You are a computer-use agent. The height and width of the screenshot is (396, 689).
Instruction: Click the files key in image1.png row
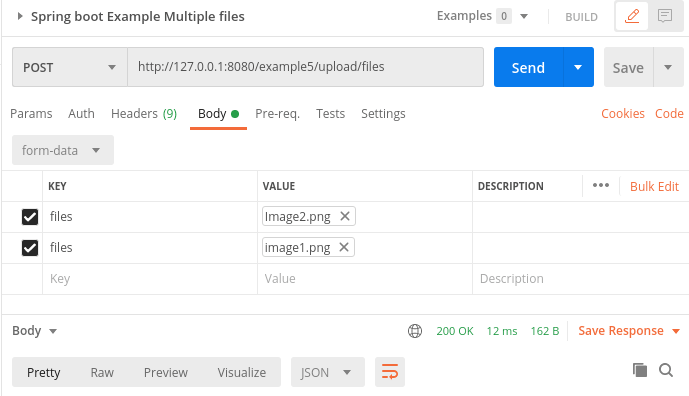point(61,247)
